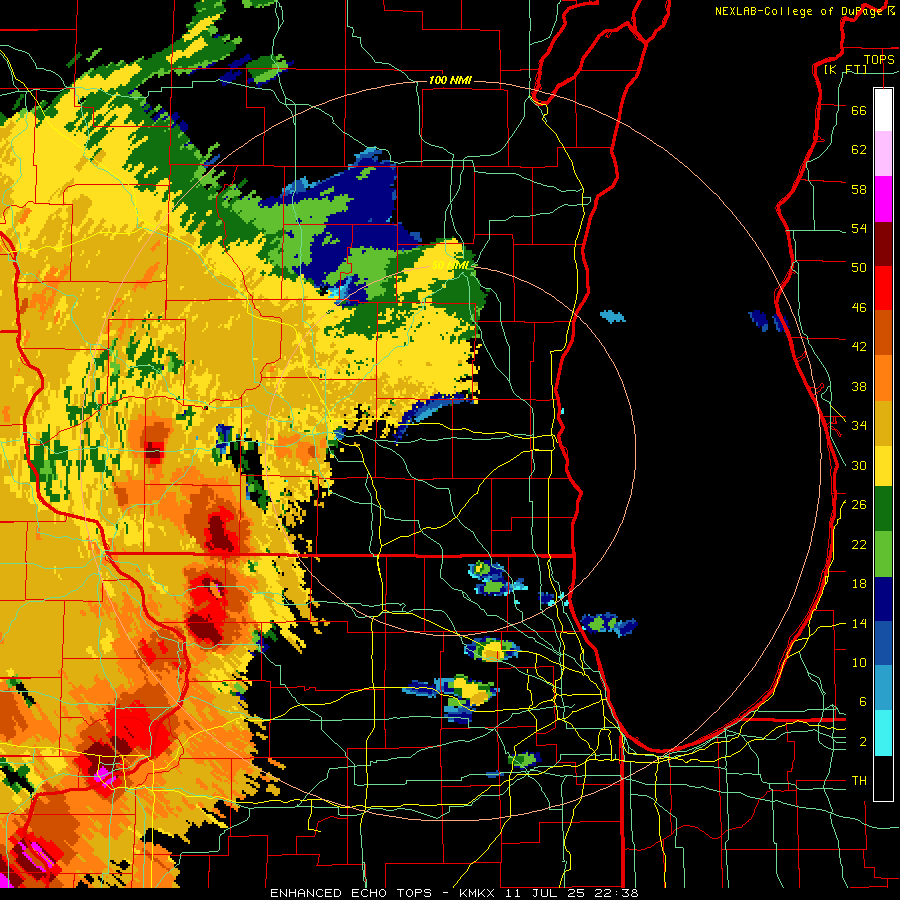Image resolution: width=900 pixels, height=900 pixels.
Task: Click the "62" legend label
Action: click(x=859, y=150)
